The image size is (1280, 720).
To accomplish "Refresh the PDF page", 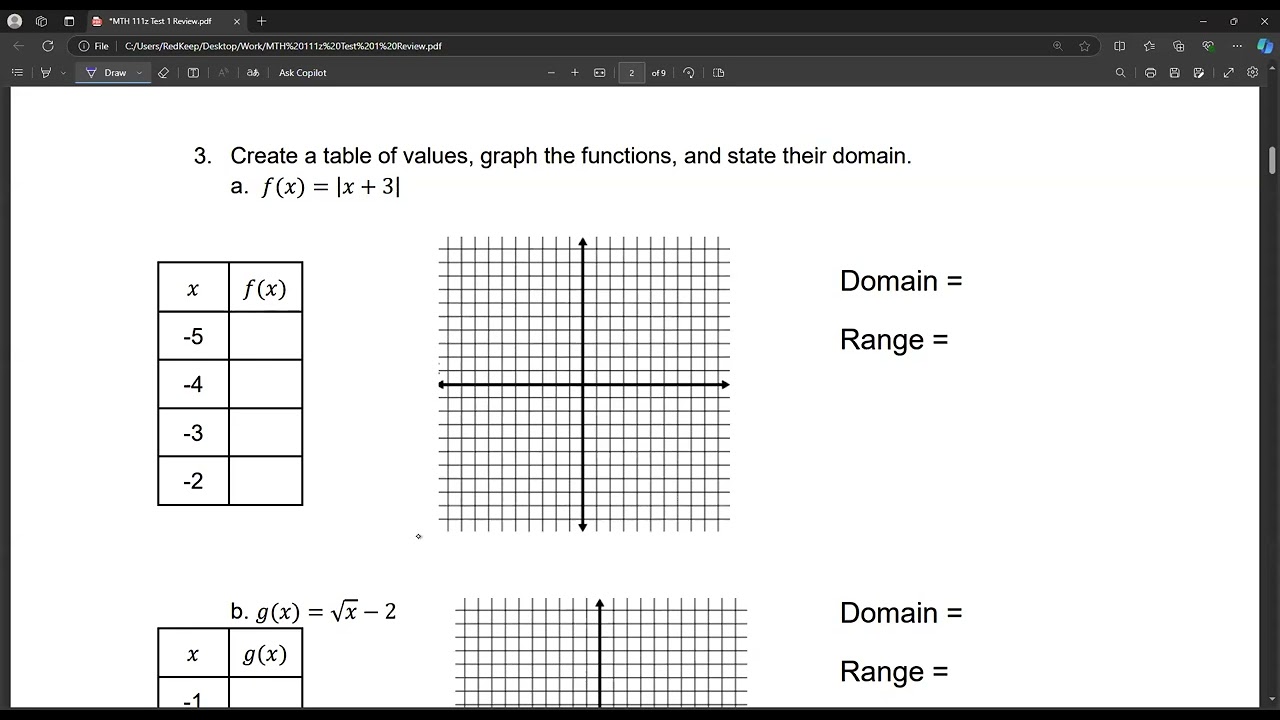I will coord(47,46).
